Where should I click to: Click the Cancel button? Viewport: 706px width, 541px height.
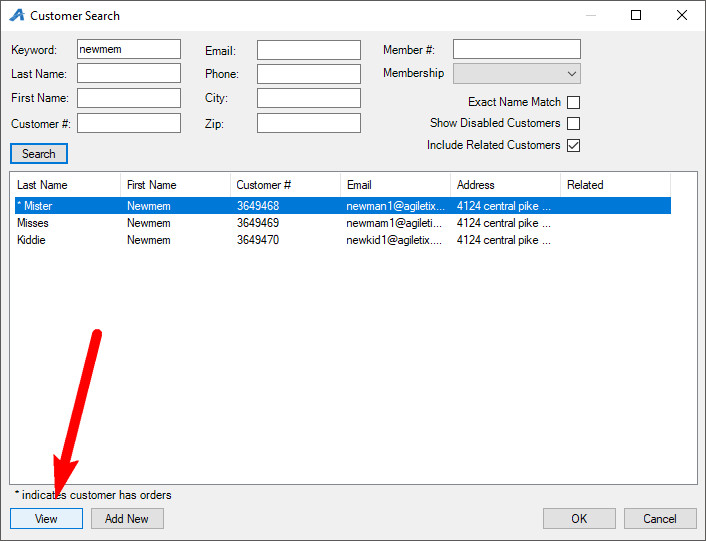click(660, 518)
